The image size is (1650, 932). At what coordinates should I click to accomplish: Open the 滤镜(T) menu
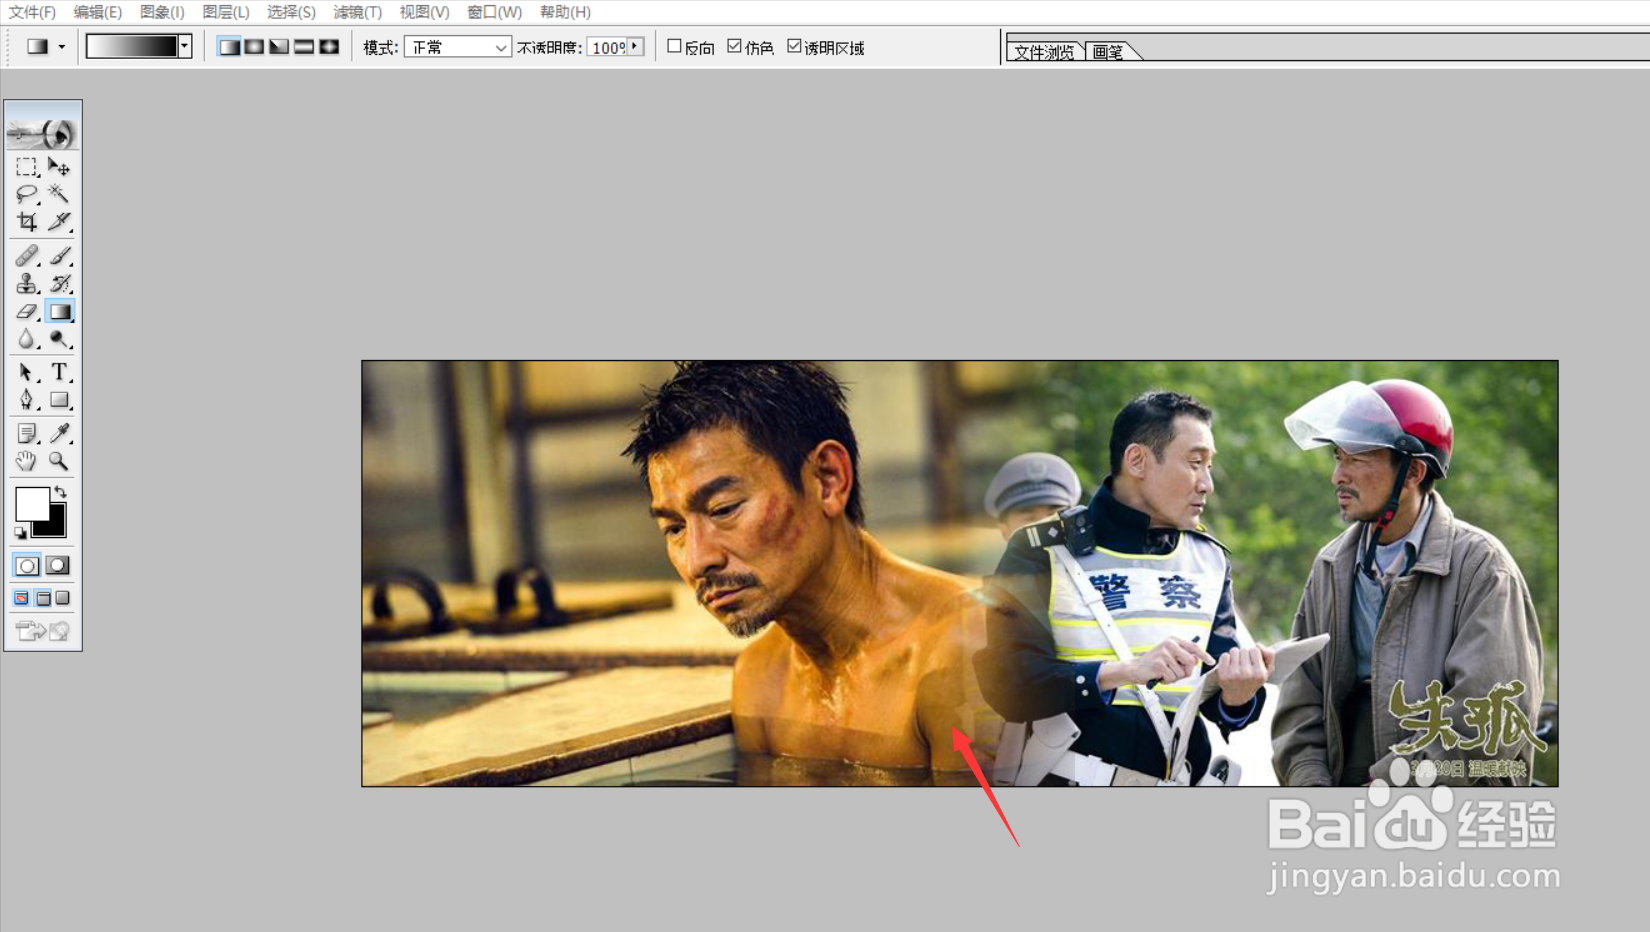point(357,12)
